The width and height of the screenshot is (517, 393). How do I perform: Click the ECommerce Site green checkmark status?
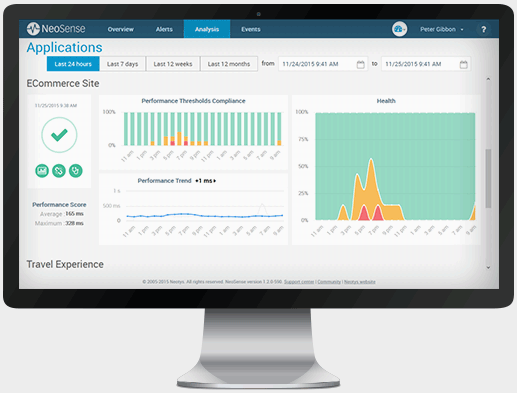pos(59,135)
